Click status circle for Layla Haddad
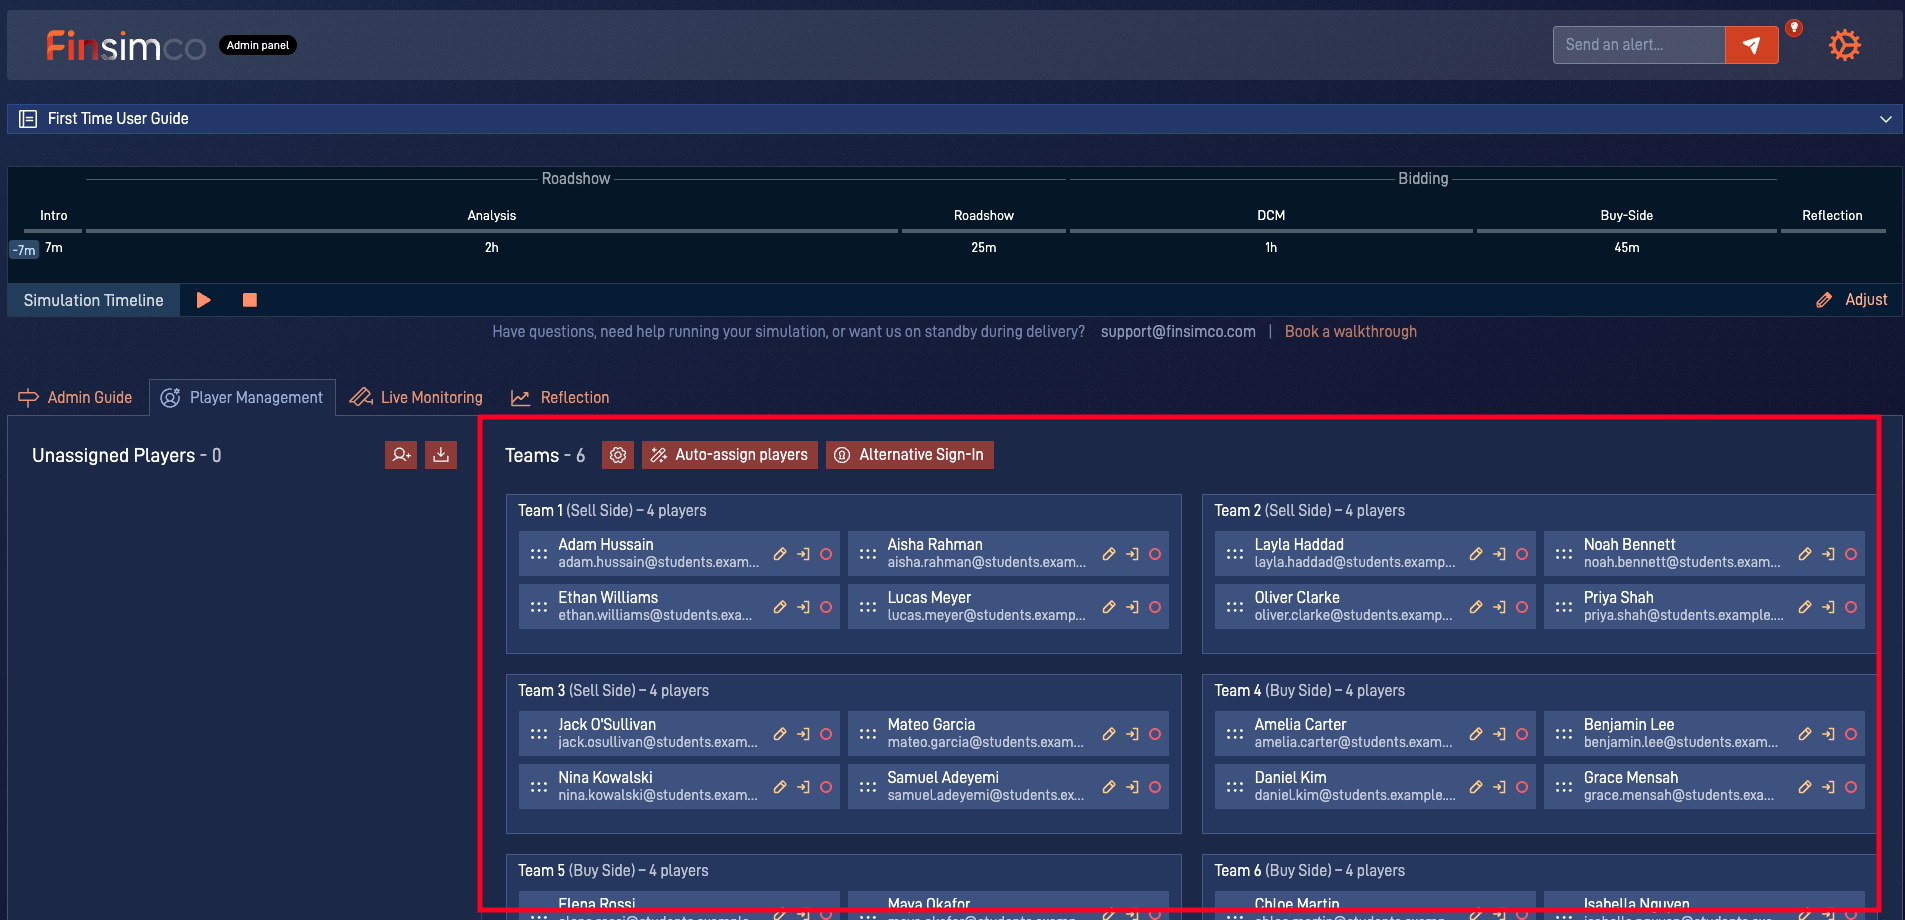1905x920 pixels. click(1522, 554)
